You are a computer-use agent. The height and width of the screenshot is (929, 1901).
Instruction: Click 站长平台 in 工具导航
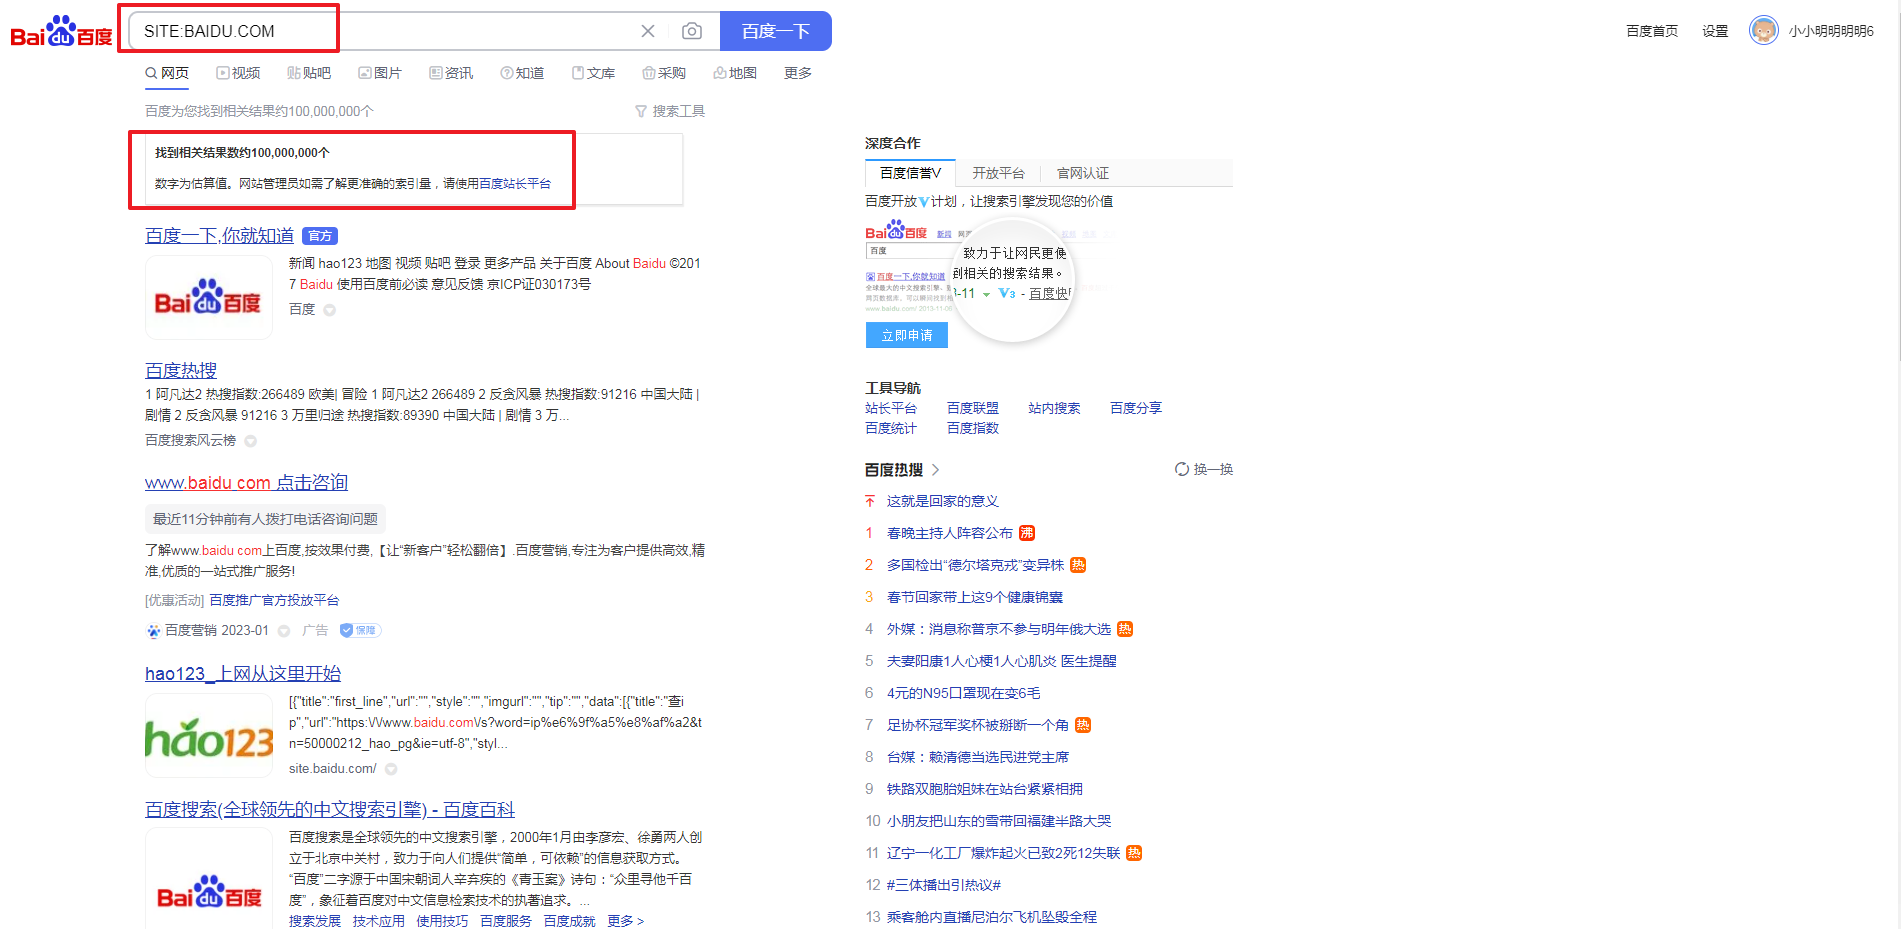pos(891,408)
